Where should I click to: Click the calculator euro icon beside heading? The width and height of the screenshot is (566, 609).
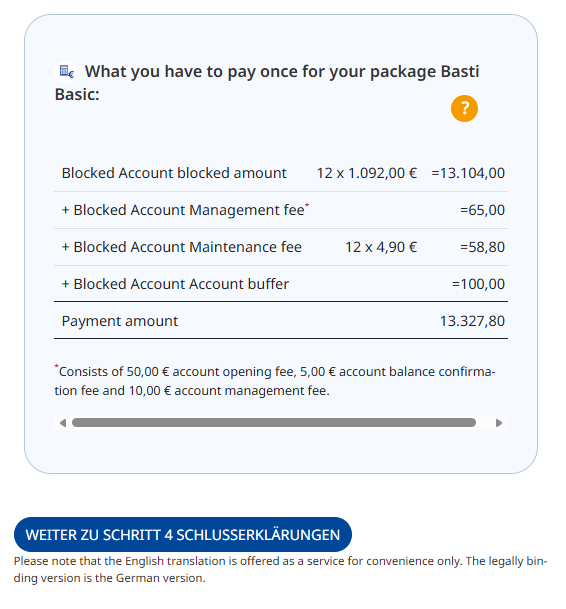[66, 71]
